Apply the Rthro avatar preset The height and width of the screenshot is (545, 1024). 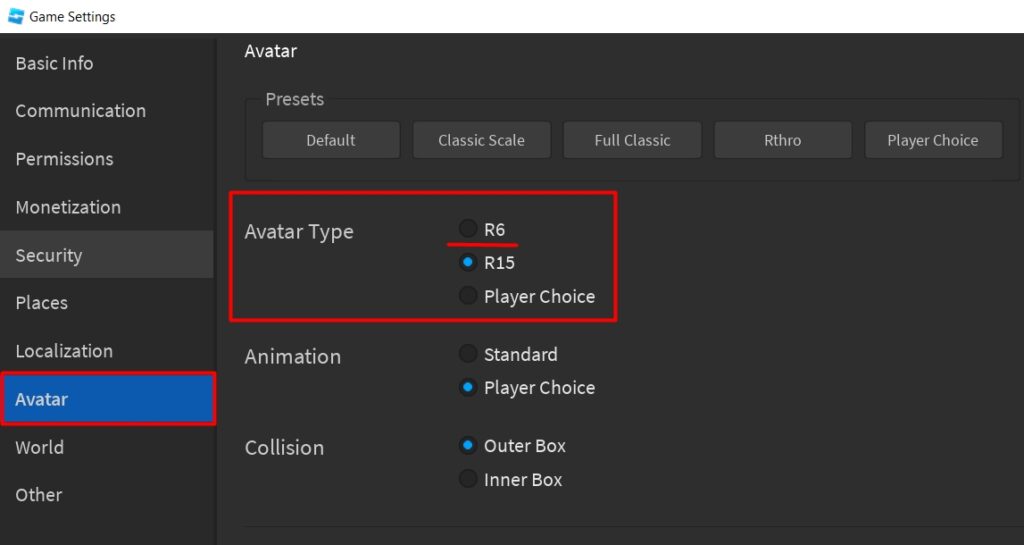coord(782,140)
